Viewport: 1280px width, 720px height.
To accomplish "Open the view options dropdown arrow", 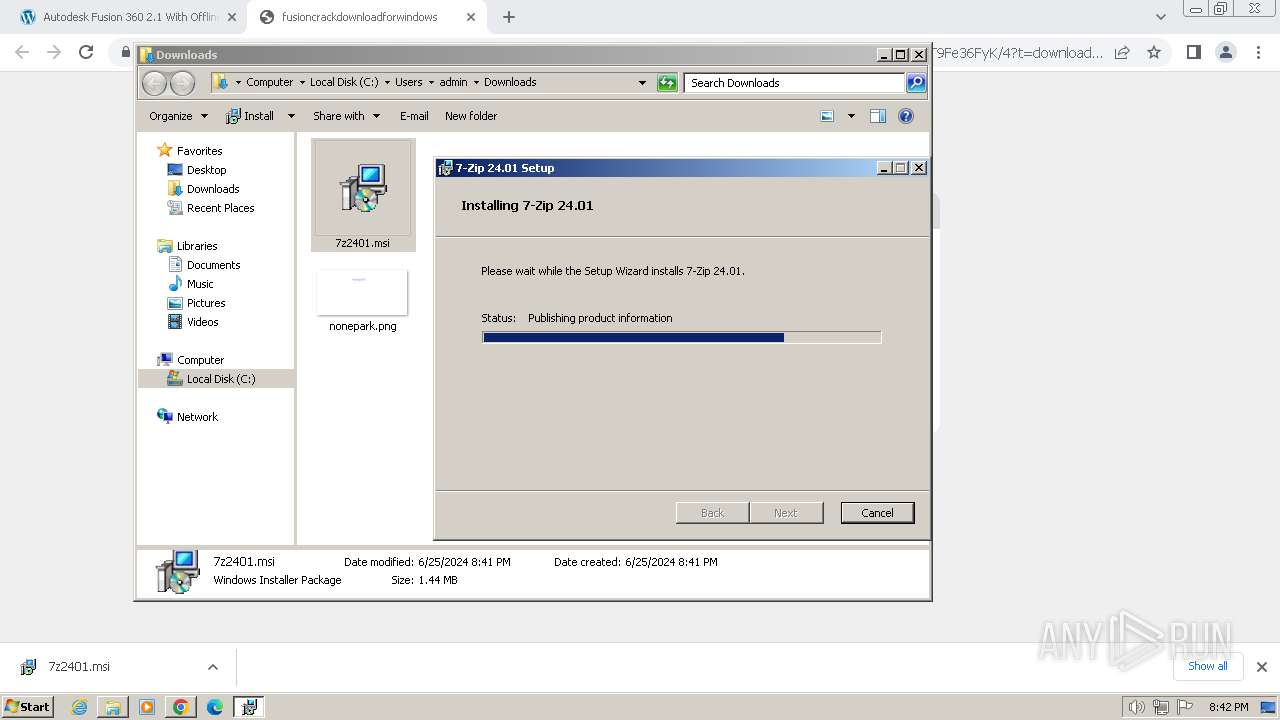I will click(x=851, y=116).
